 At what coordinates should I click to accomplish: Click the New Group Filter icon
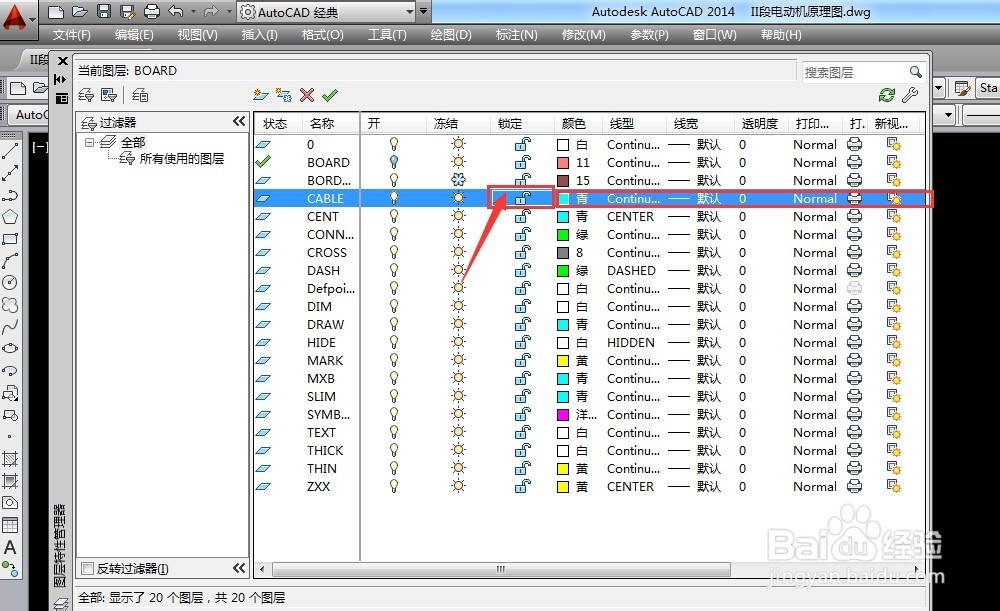(x=109, y=95)
